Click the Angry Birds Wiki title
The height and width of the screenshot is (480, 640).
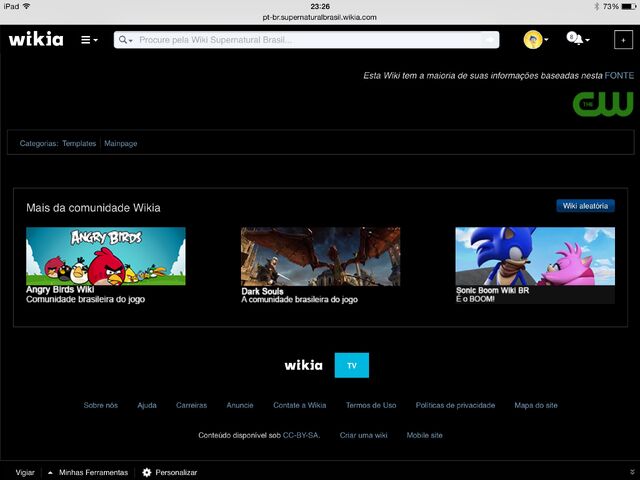coord(60,289)
